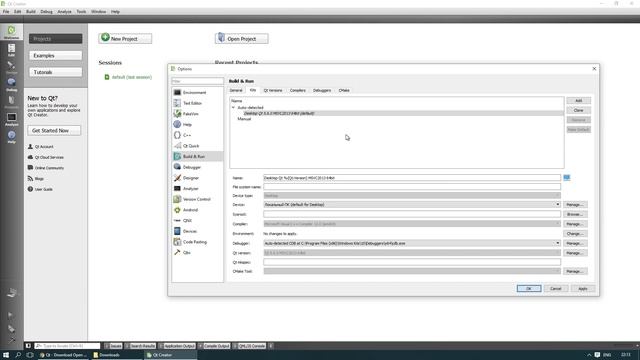Open the CMake Tool dropdown
The width and height of the screenshot is (640, 360).
pyautogui.click(x=412, y=271)
